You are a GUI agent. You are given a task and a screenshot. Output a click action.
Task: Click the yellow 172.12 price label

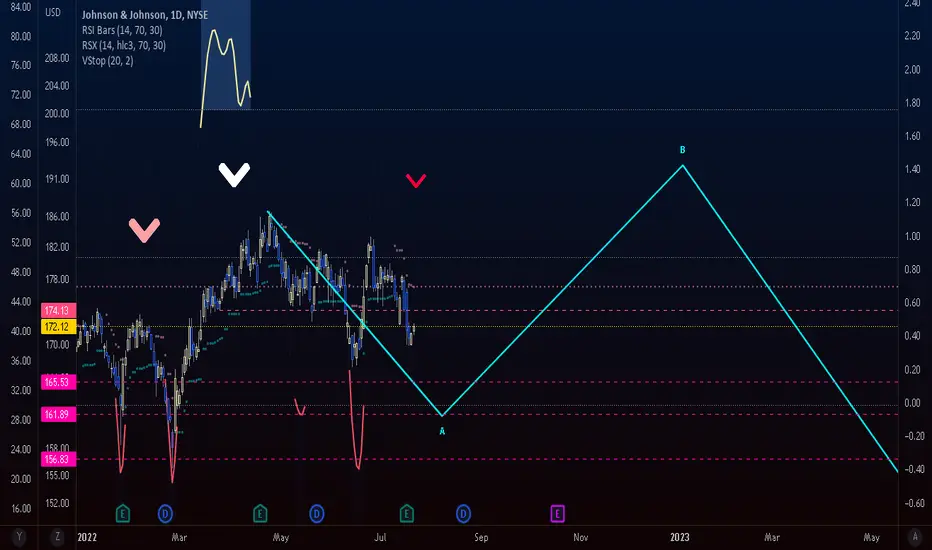58,326
